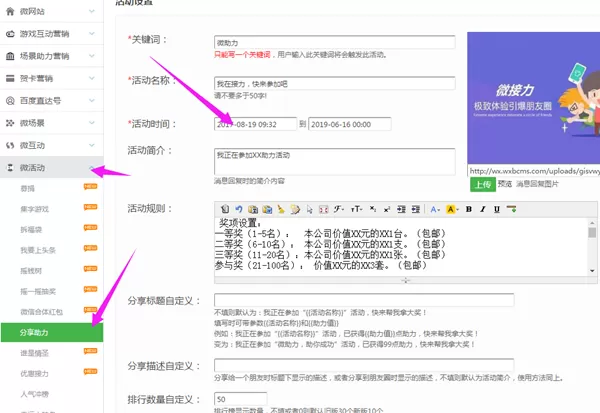
Task: Click the image URL field under banner
Action: tap(534, 171)
